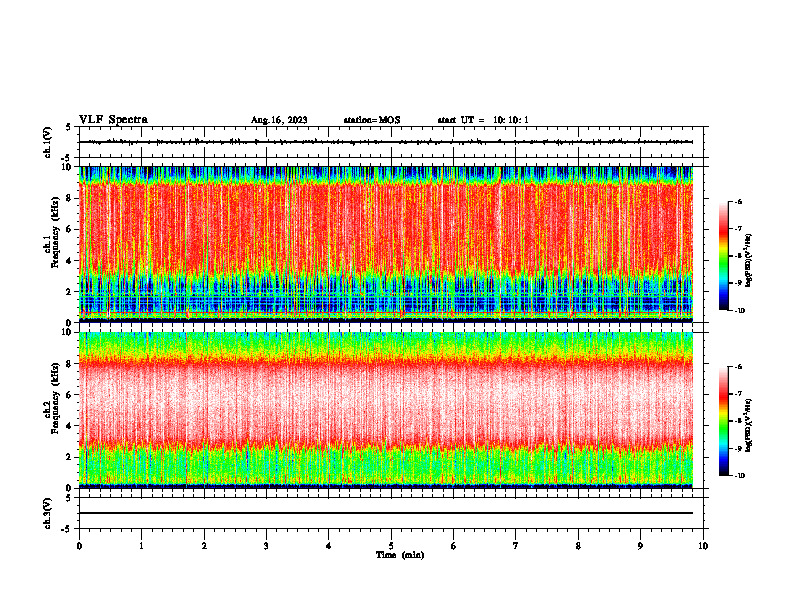
Task: Click the bottom time axis tick label '10'
Action: click(703, 546)
